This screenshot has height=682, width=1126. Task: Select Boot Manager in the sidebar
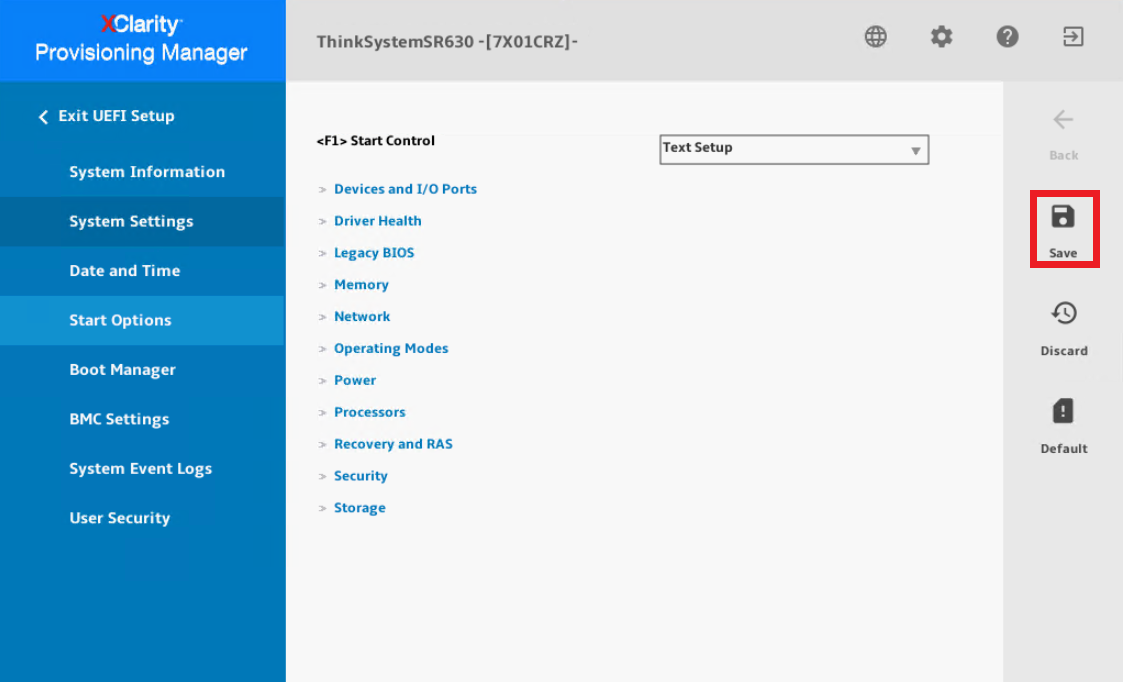(x=122, y=369)
